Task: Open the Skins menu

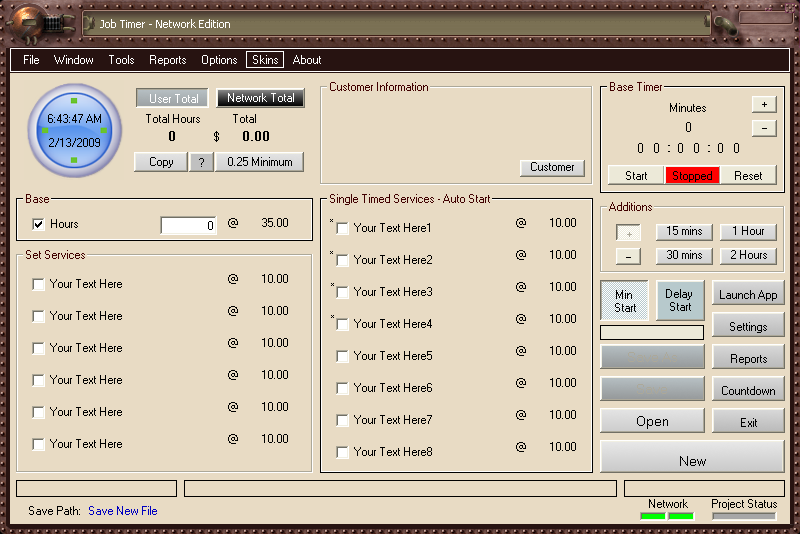Action: click(265, 60)
